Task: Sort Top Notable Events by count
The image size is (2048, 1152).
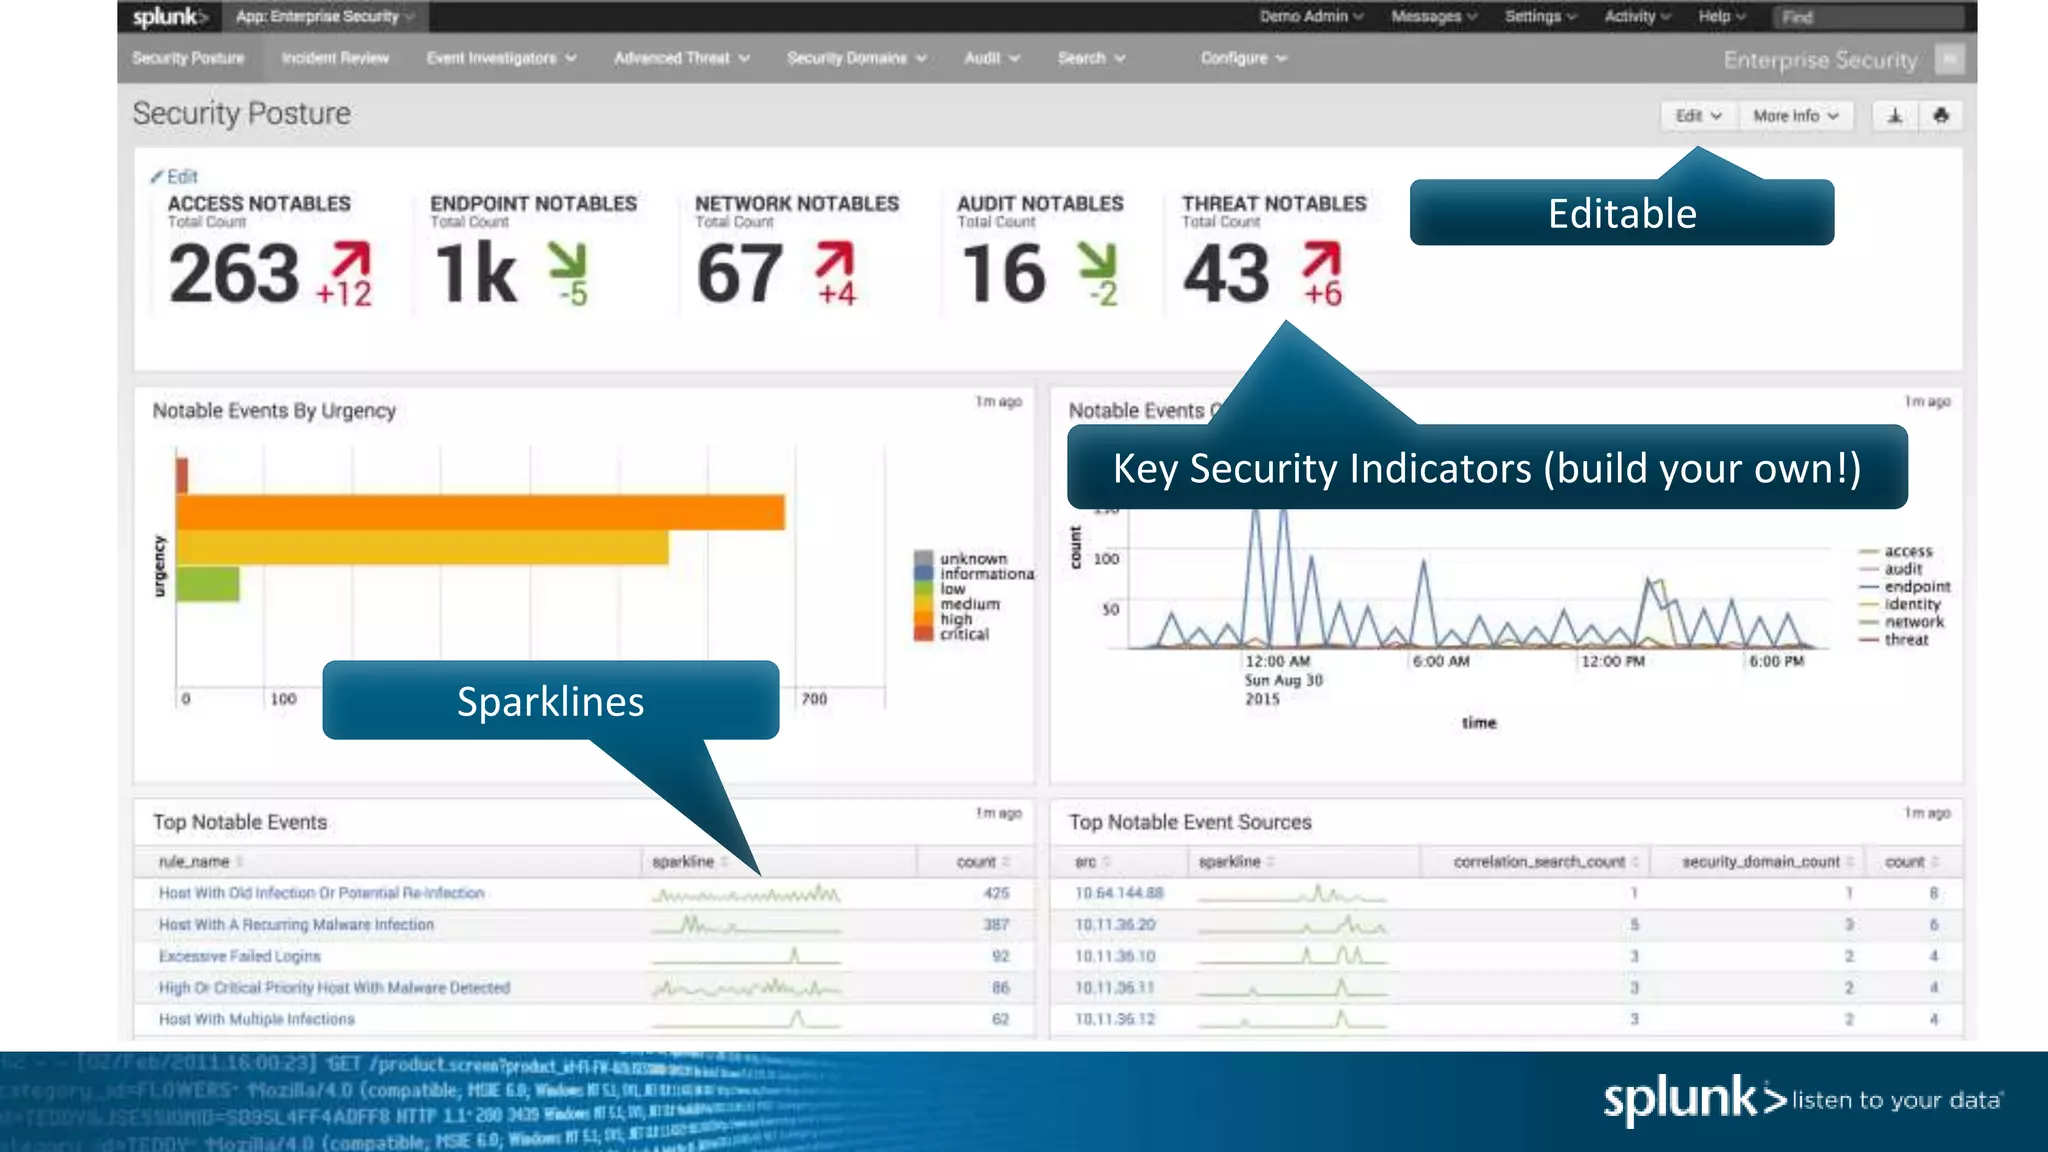Action: click(983, 862)
